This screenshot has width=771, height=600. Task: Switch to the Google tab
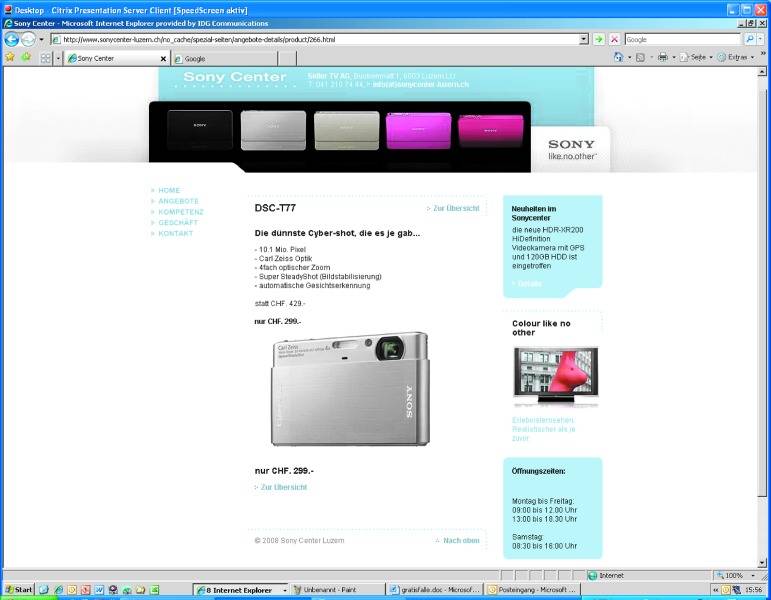click(x=224, y=59)
